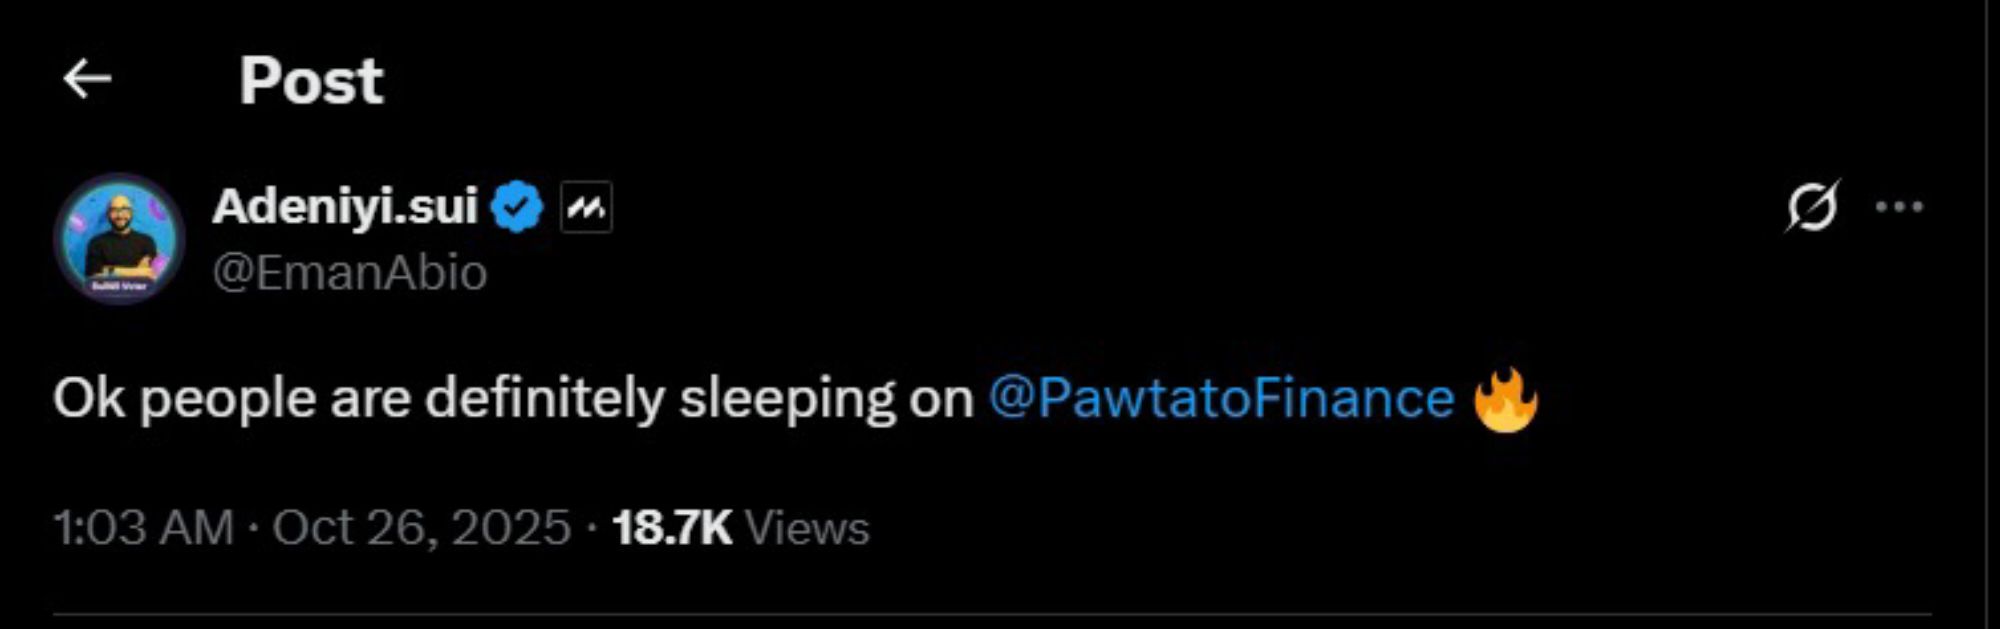
Task: Open the Grok explain-post icon
Action: pyautogui.click(x=1812, y=207)
